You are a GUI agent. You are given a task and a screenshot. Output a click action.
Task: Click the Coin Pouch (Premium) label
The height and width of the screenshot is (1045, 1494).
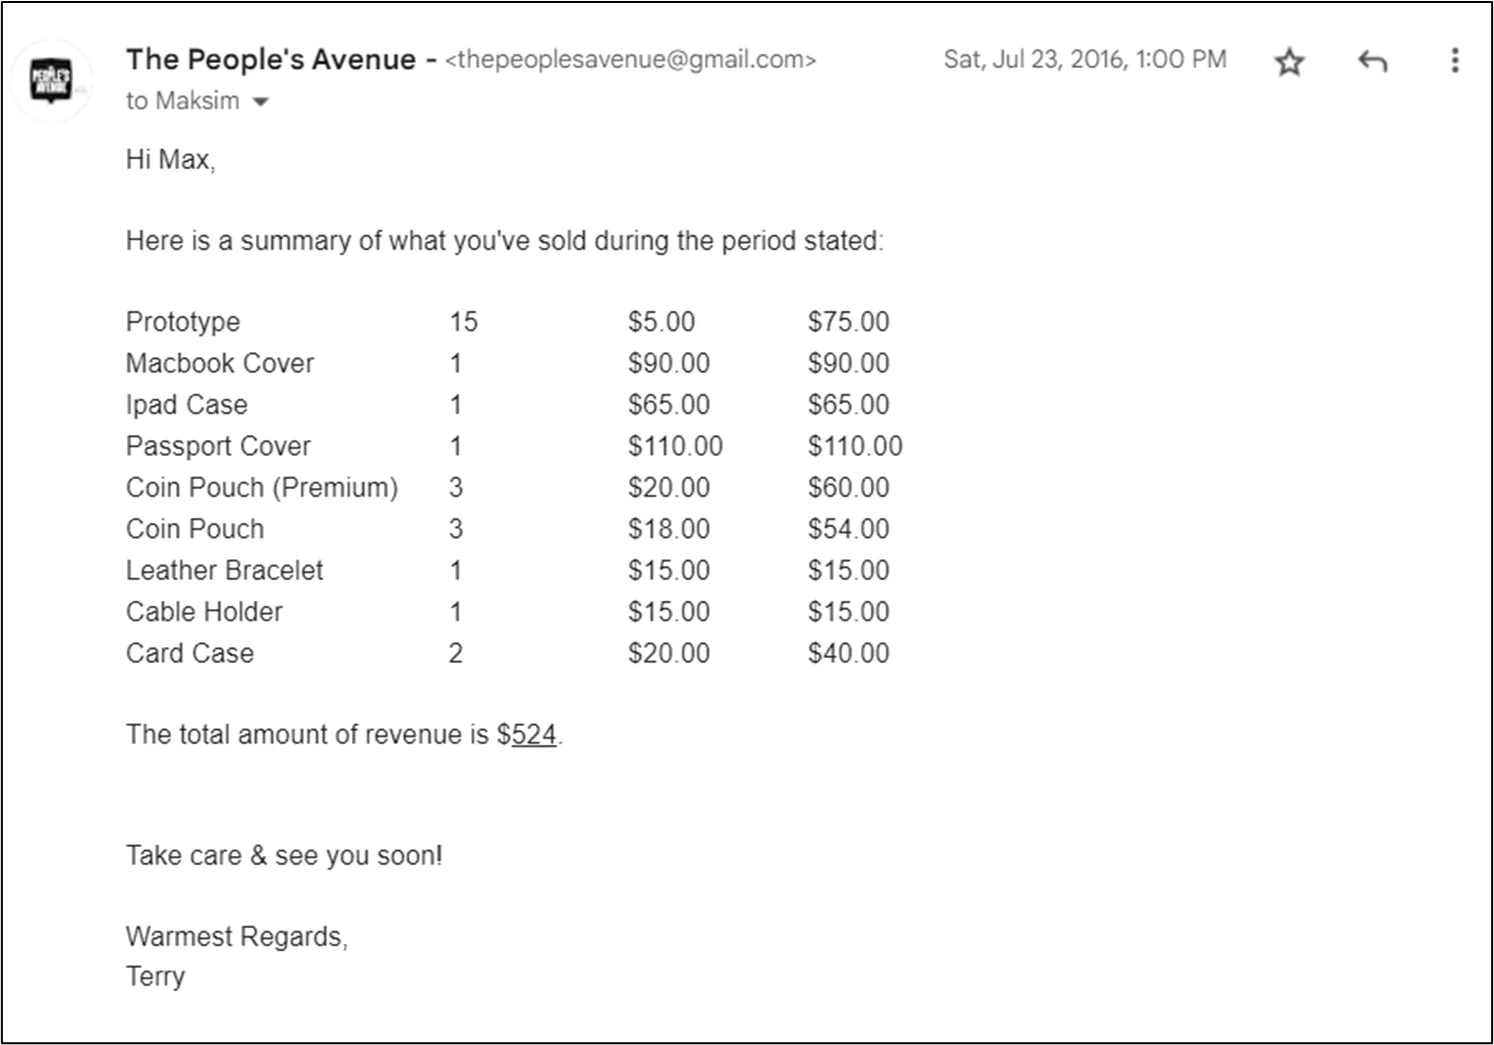pos(262,488)
